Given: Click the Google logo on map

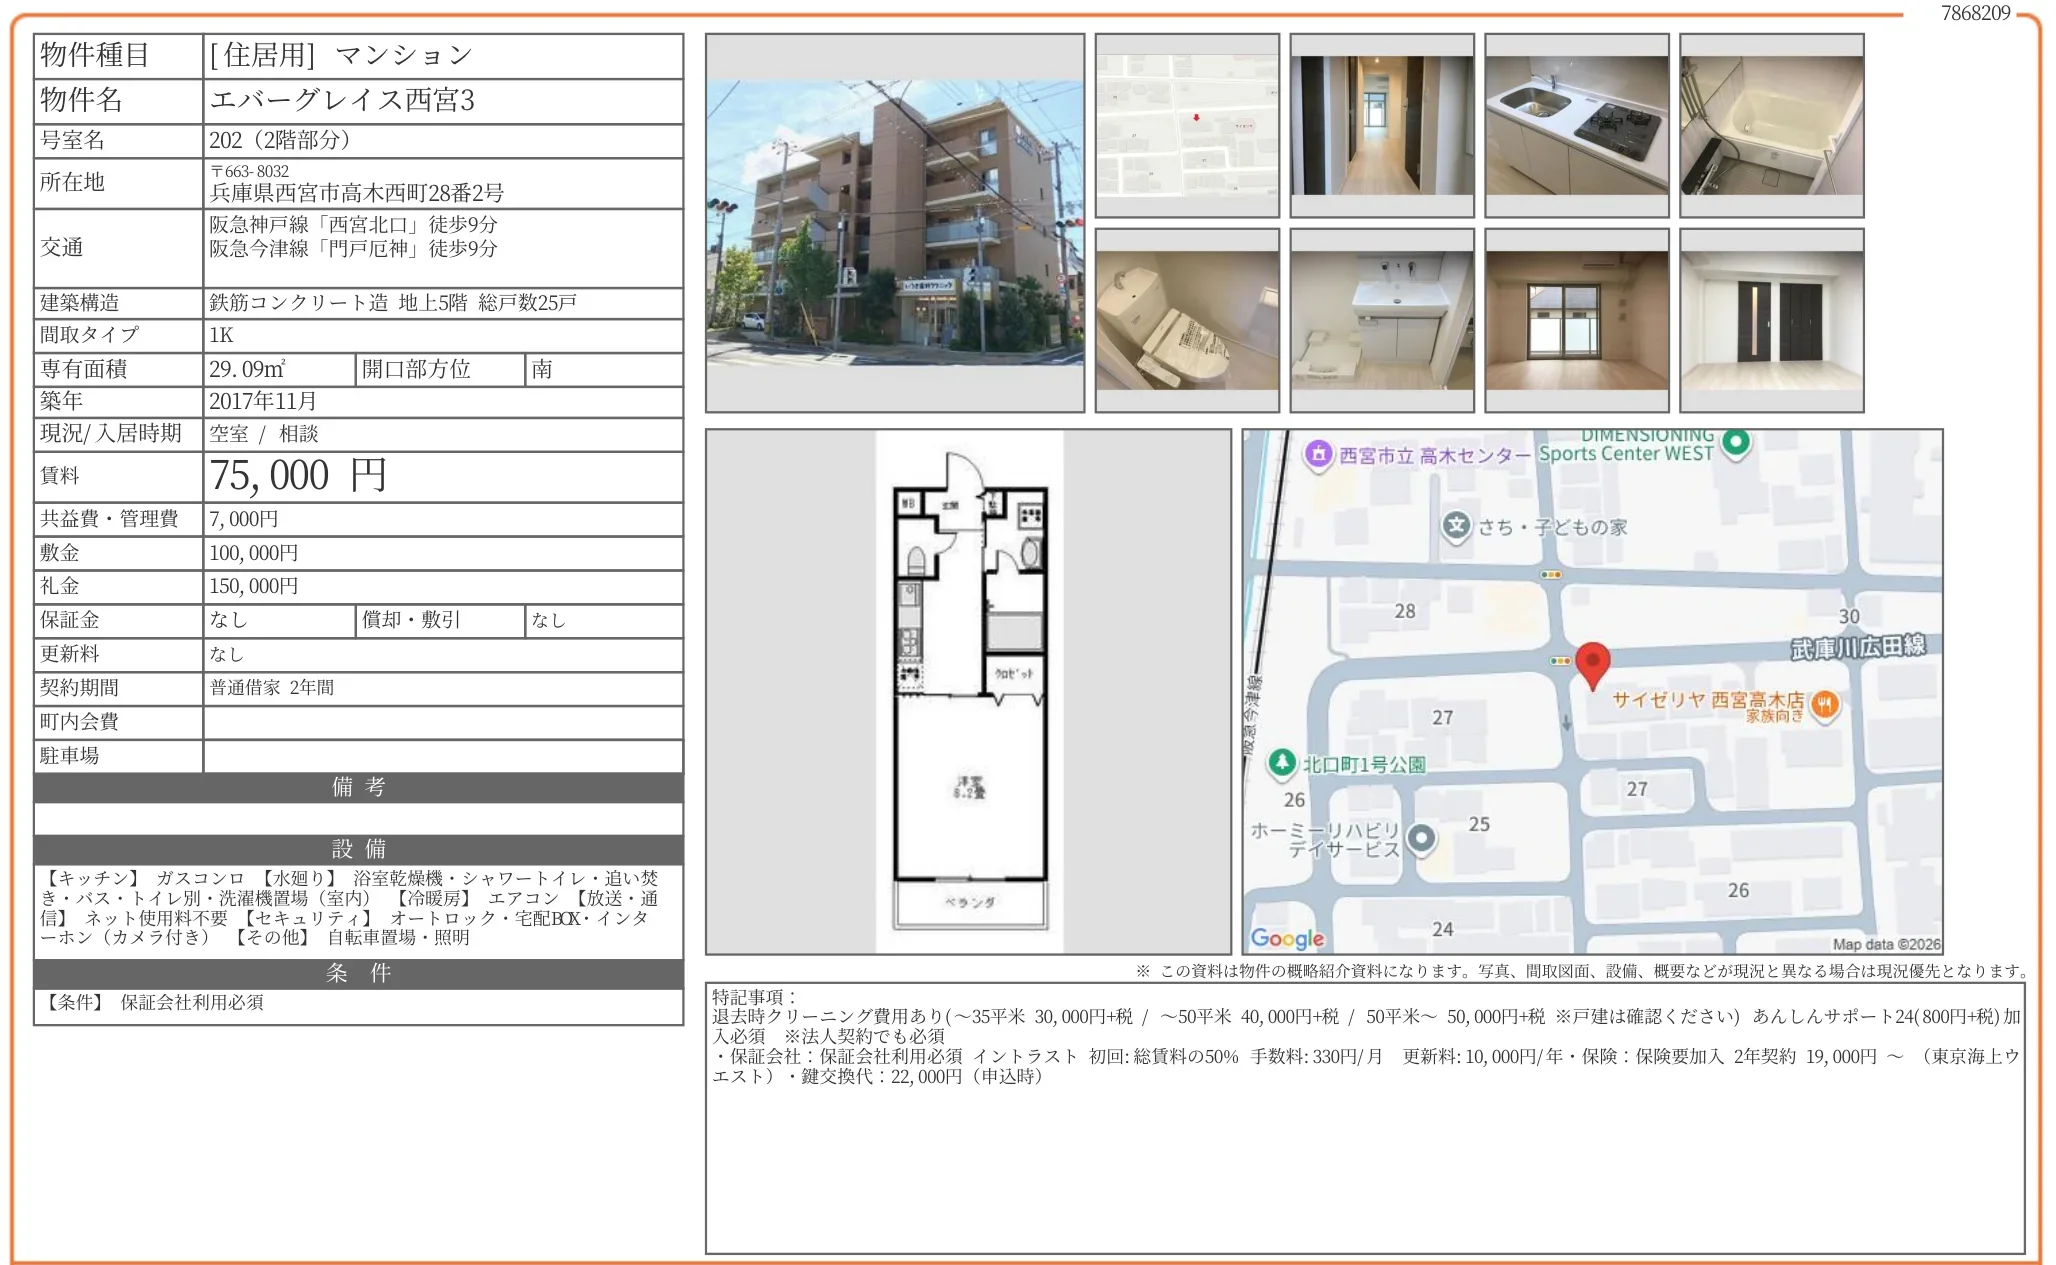Looking at the screenshot, I should coord(1287,938).
